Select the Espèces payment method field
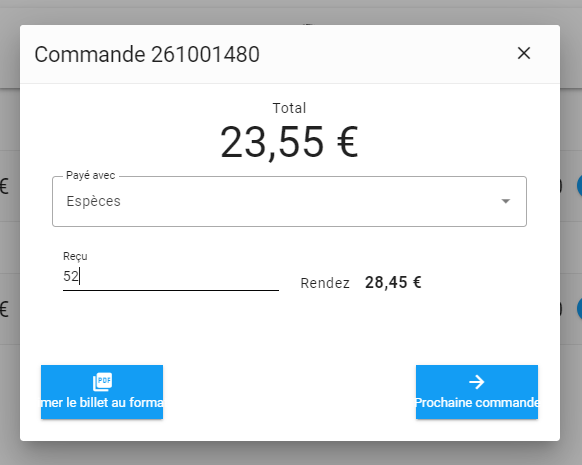The image size is (582, 465). [289, 202]
